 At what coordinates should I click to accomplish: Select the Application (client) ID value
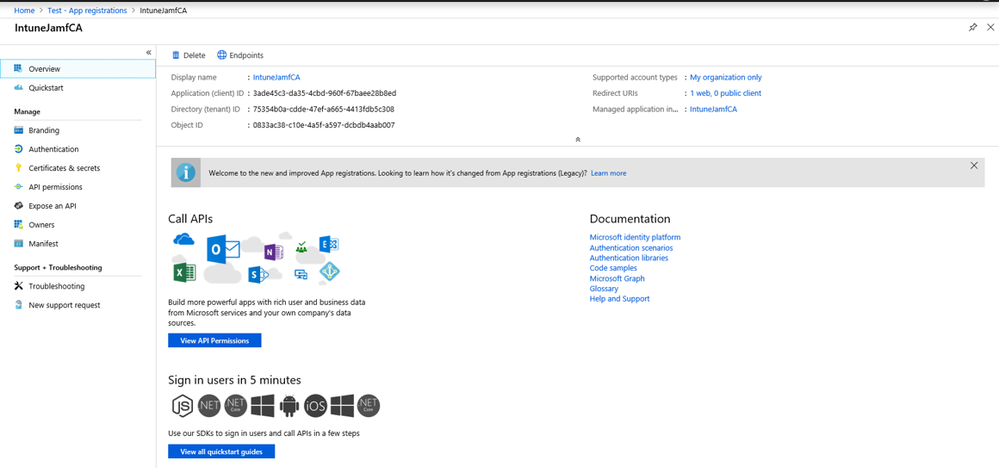tap(324, 93)
